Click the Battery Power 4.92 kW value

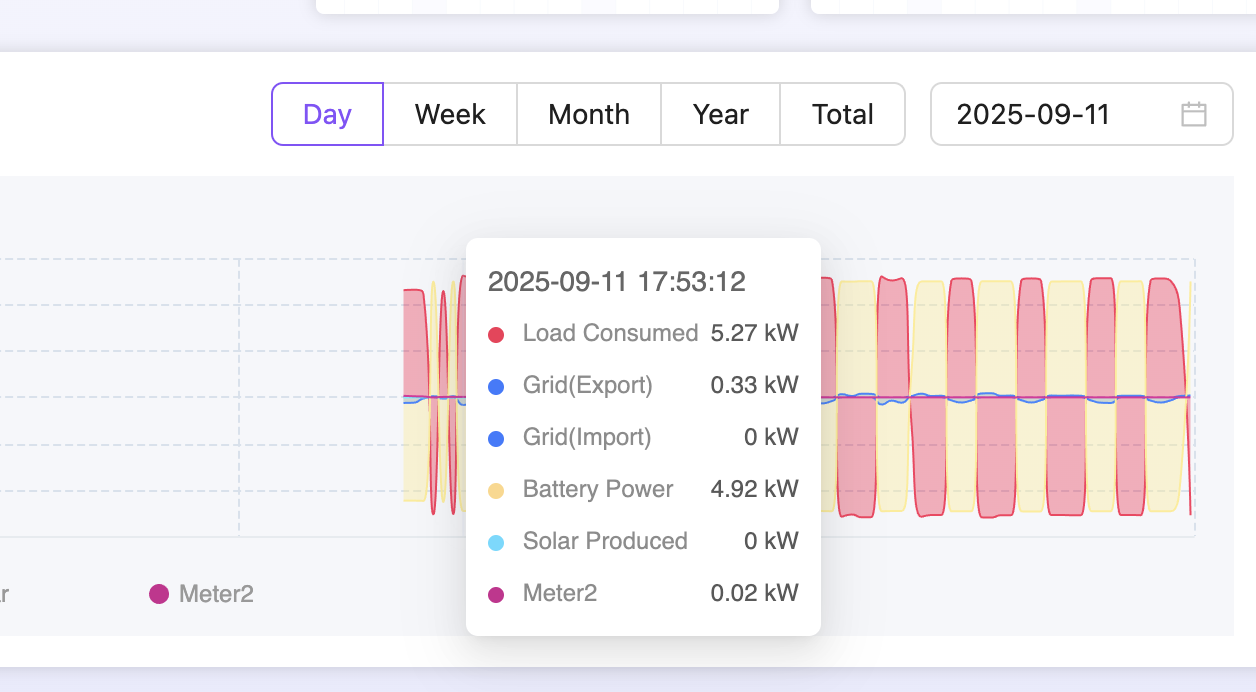(x=754, y=489)
